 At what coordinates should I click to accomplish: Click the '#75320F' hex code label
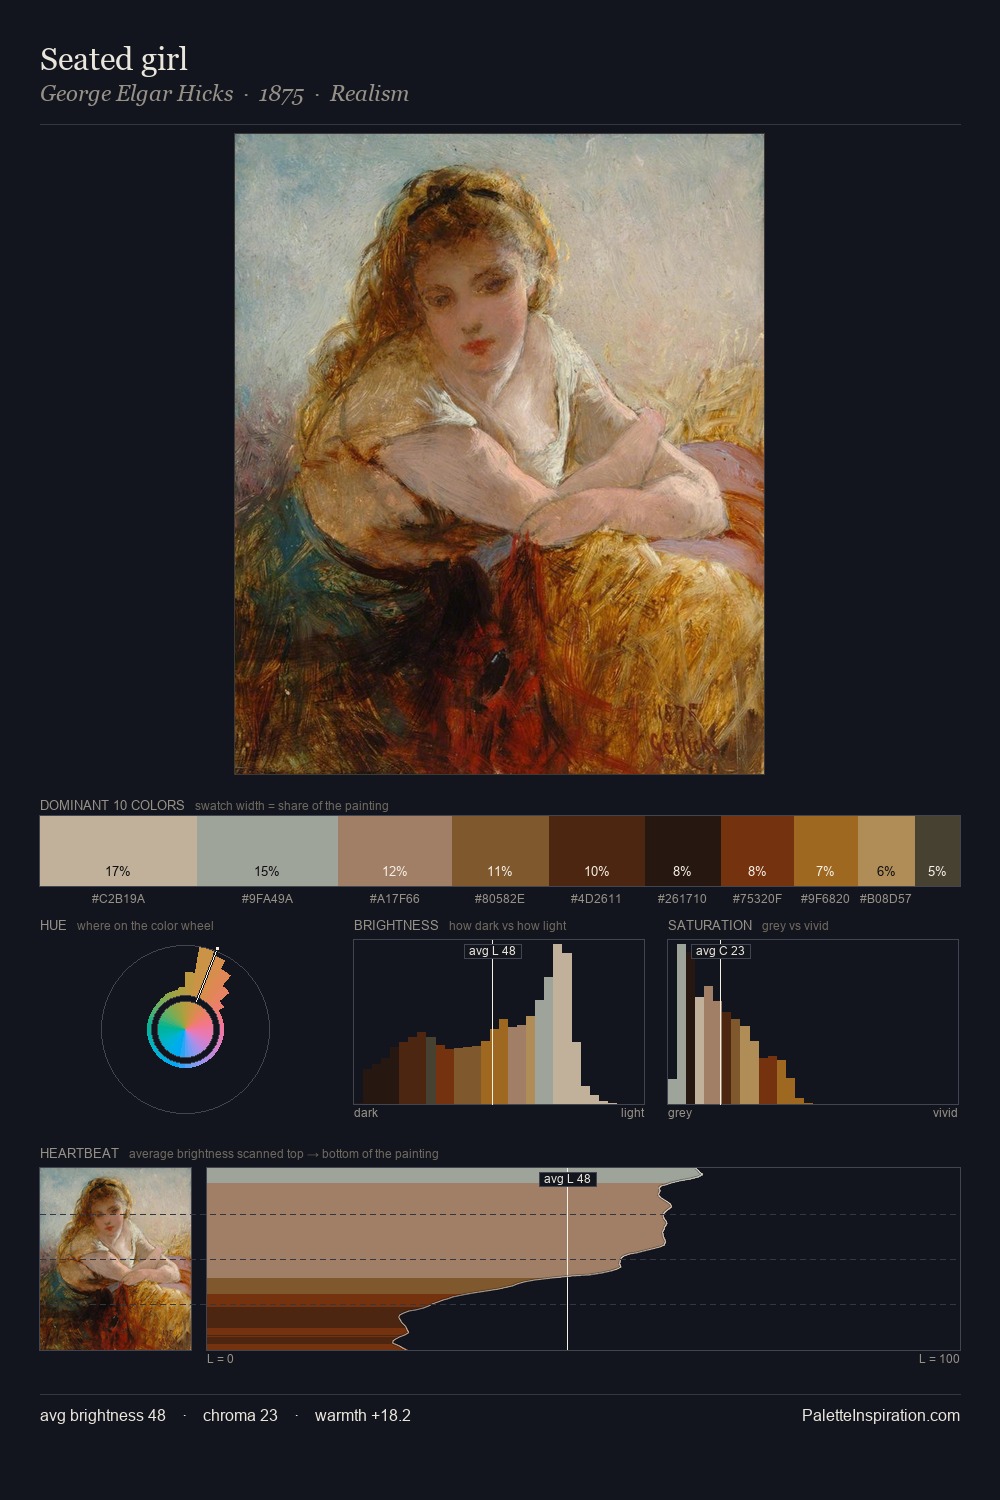pos(757,898)
